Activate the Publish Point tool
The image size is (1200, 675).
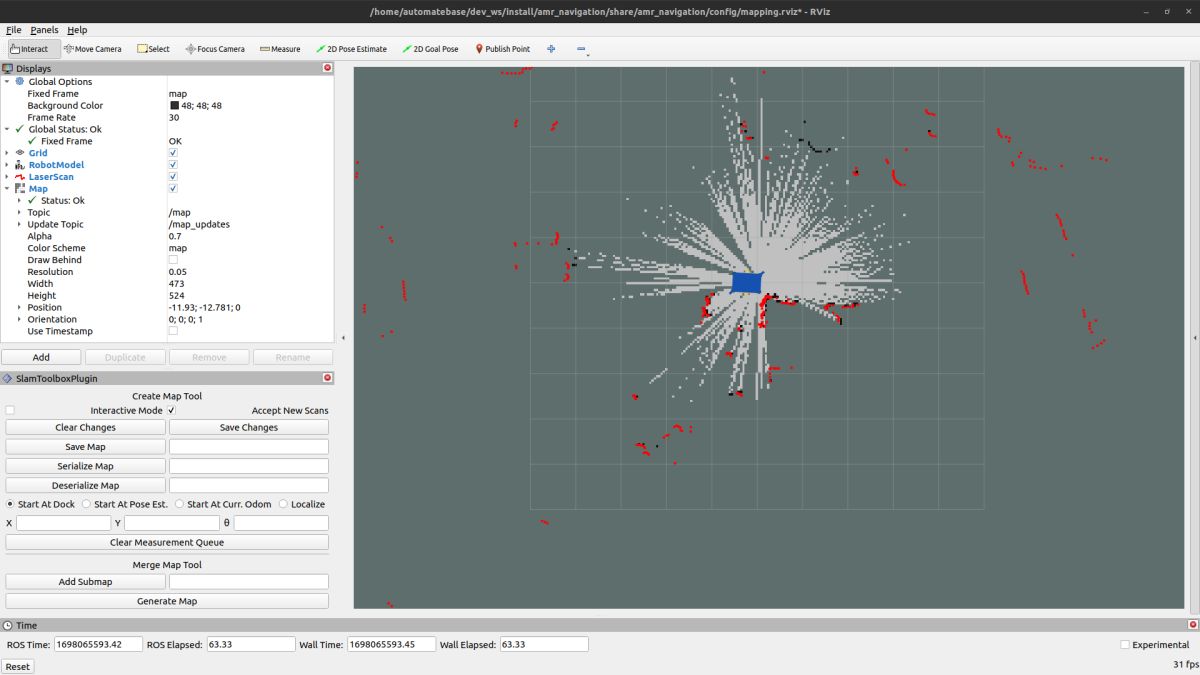502,49
